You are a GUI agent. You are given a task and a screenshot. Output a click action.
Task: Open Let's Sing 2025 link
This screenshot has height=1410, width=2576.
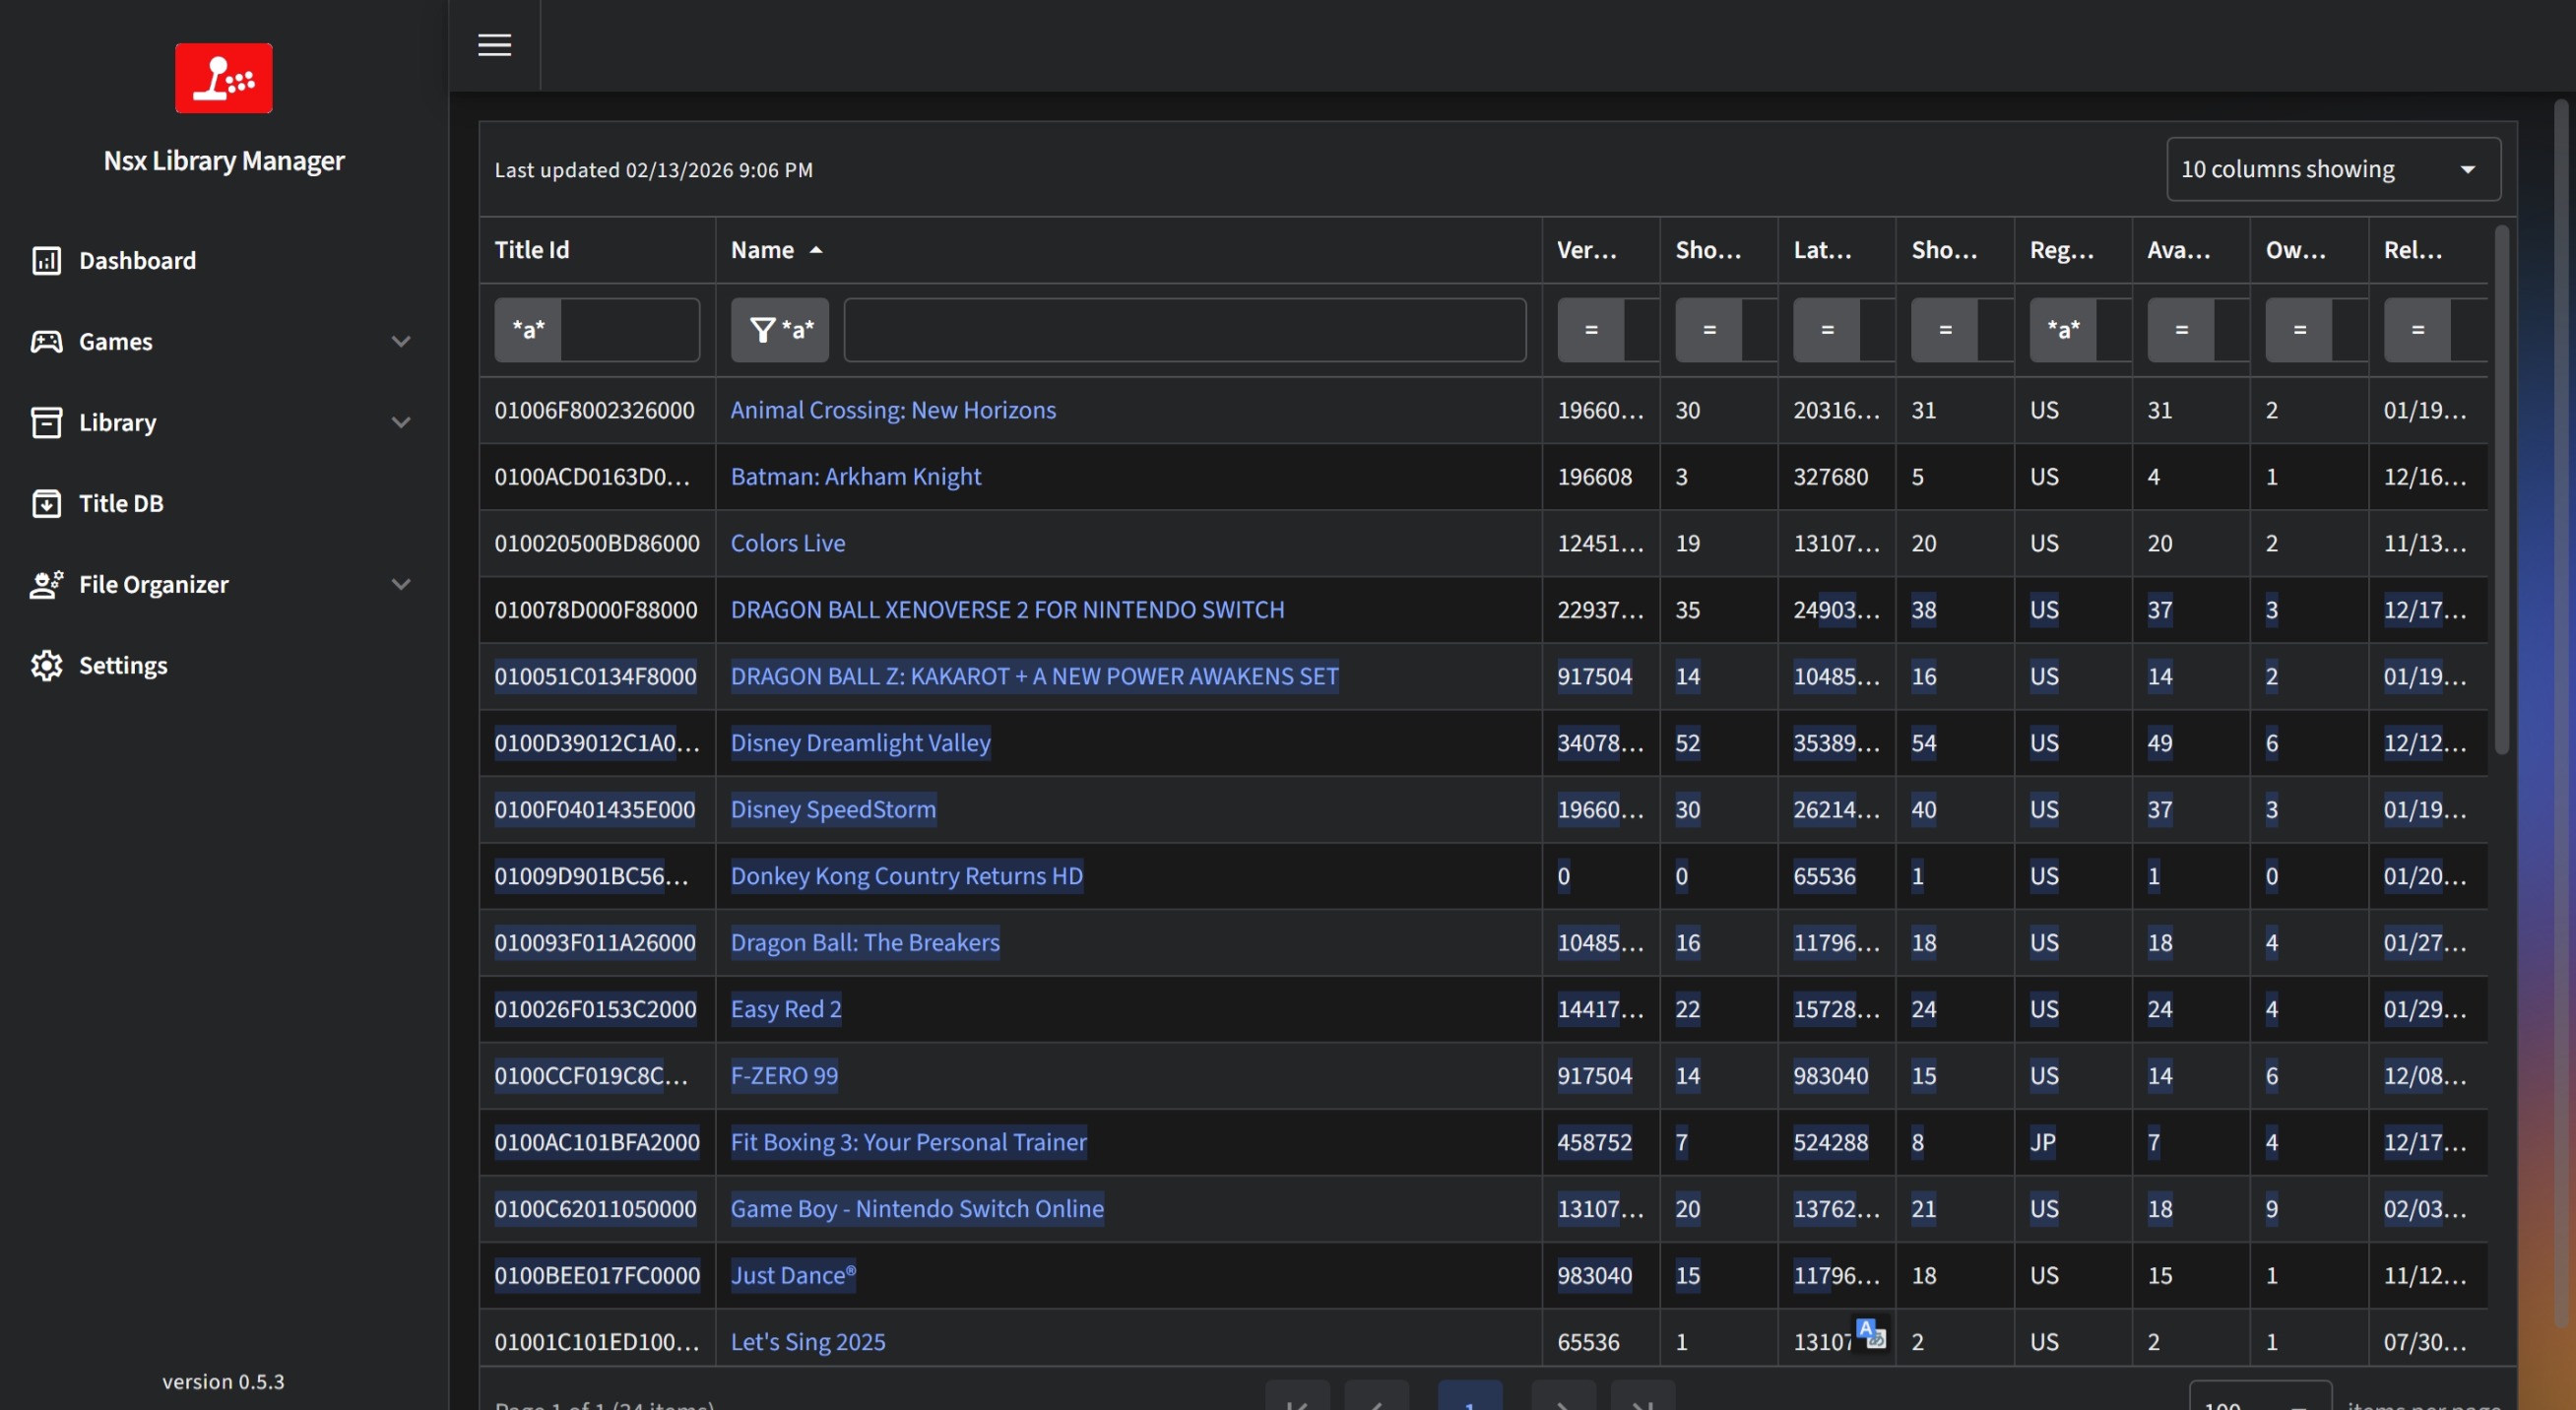point(808,1342)
